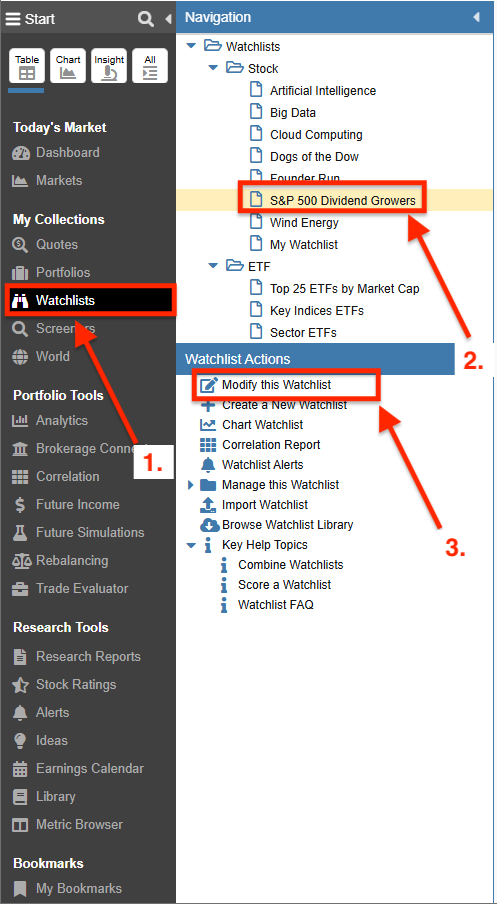Collapse the ETF folder
The height and width of the screenshot is (905, 497).
[214, 266]
